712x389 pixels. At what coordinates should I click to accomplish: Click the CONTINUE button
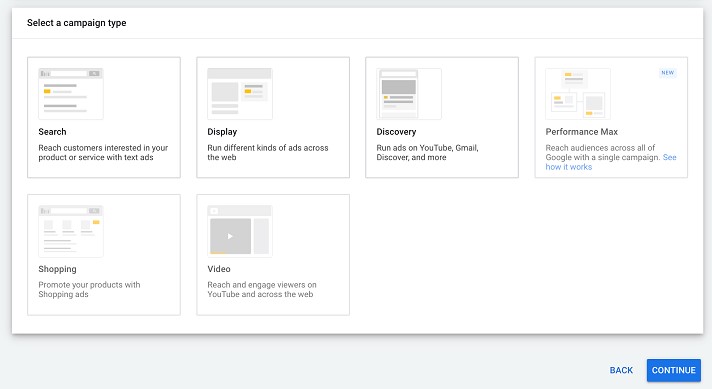point(673,370)
